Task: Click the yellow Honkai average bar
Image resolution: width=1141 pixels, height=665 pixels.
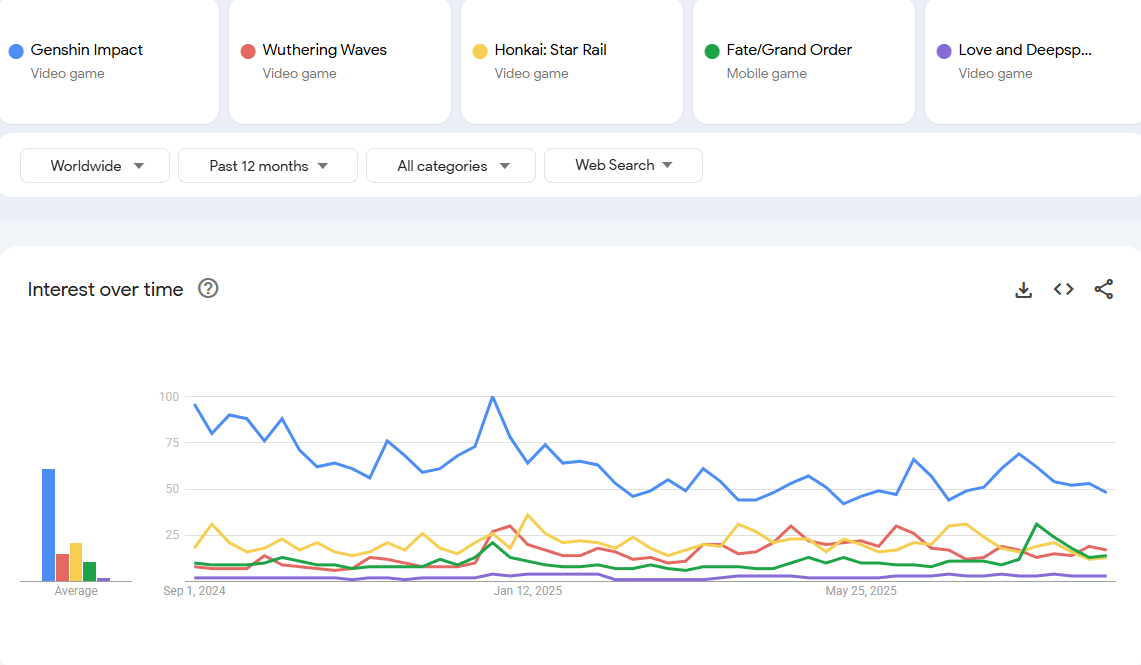Action: [x=76, y=562]
